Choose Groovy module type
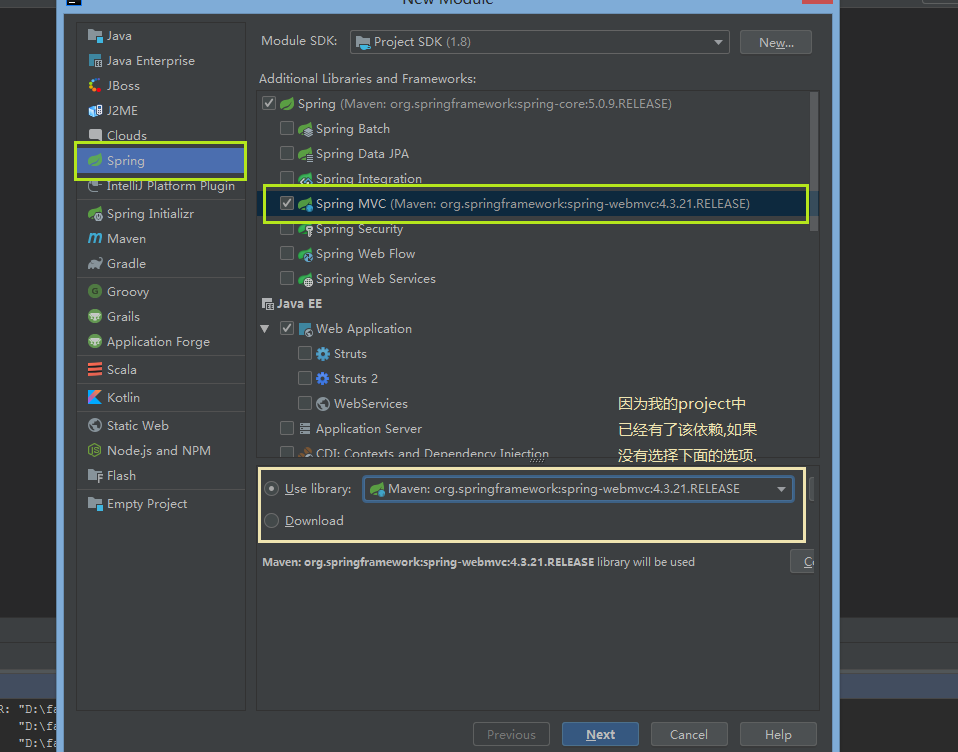This screenshot has height=752, width=958. 161,291
